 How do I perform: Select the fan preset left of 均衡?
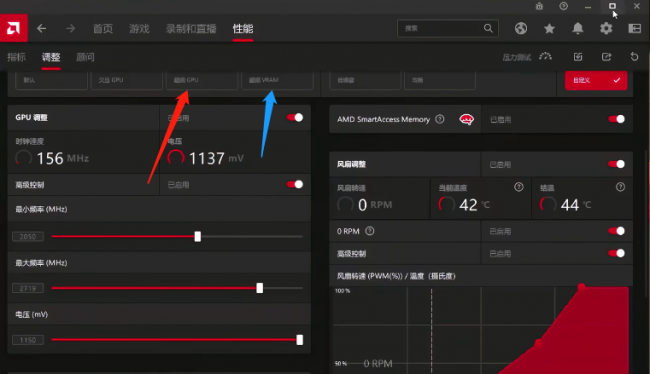coord(365,80)
